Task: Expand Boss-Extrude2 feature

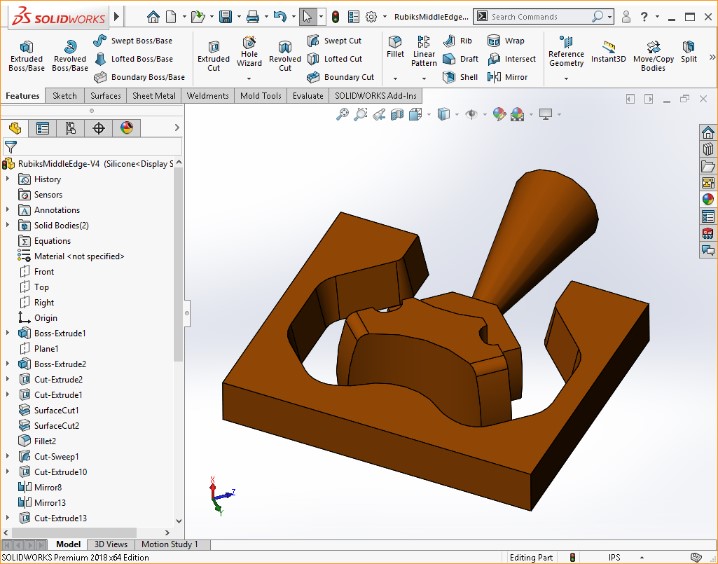Action: 7,364
